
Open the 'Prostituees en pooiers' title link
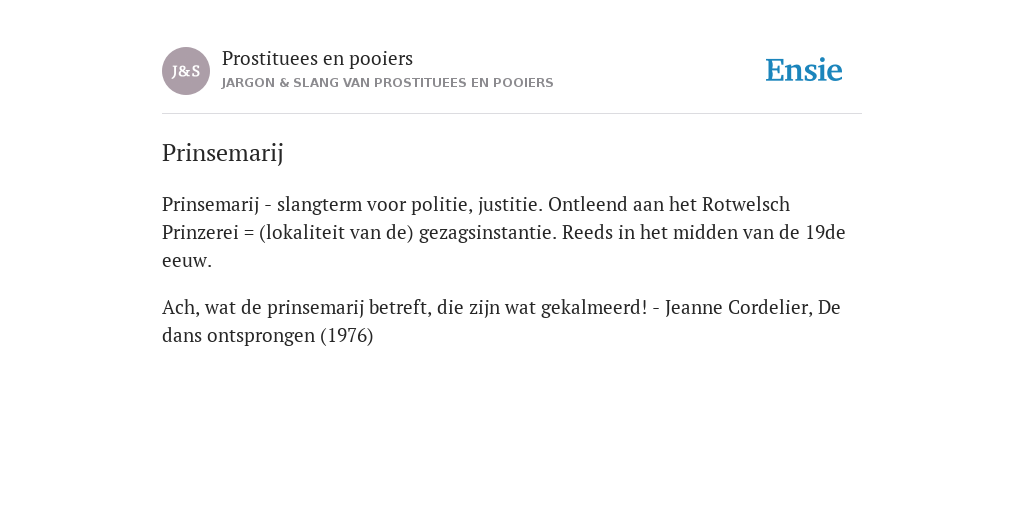pyautogui.click(x=317, y=58)
